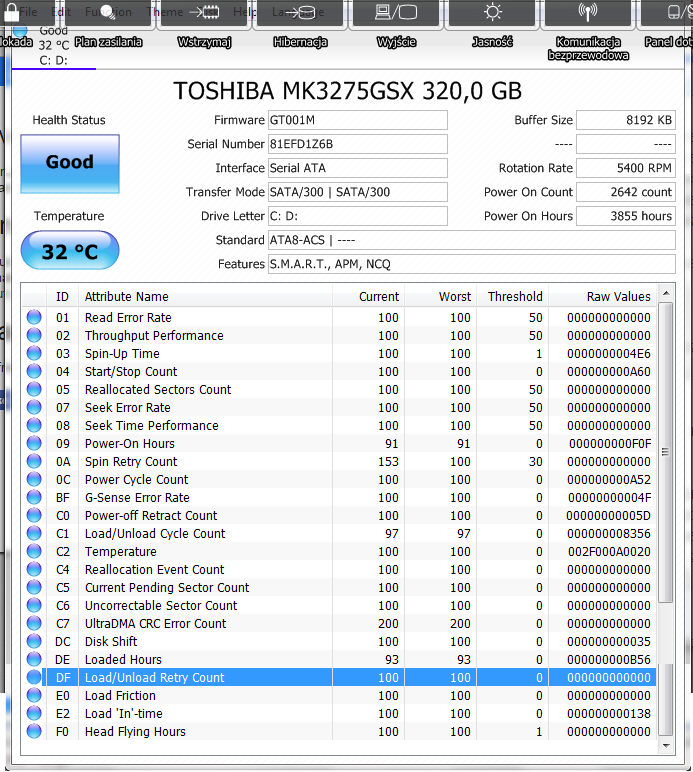Viewport: 693px width, 772px height.
Task: Click the Wstrzymaj suspend icon
Action: pyautogui.click(x=204, y=12)
